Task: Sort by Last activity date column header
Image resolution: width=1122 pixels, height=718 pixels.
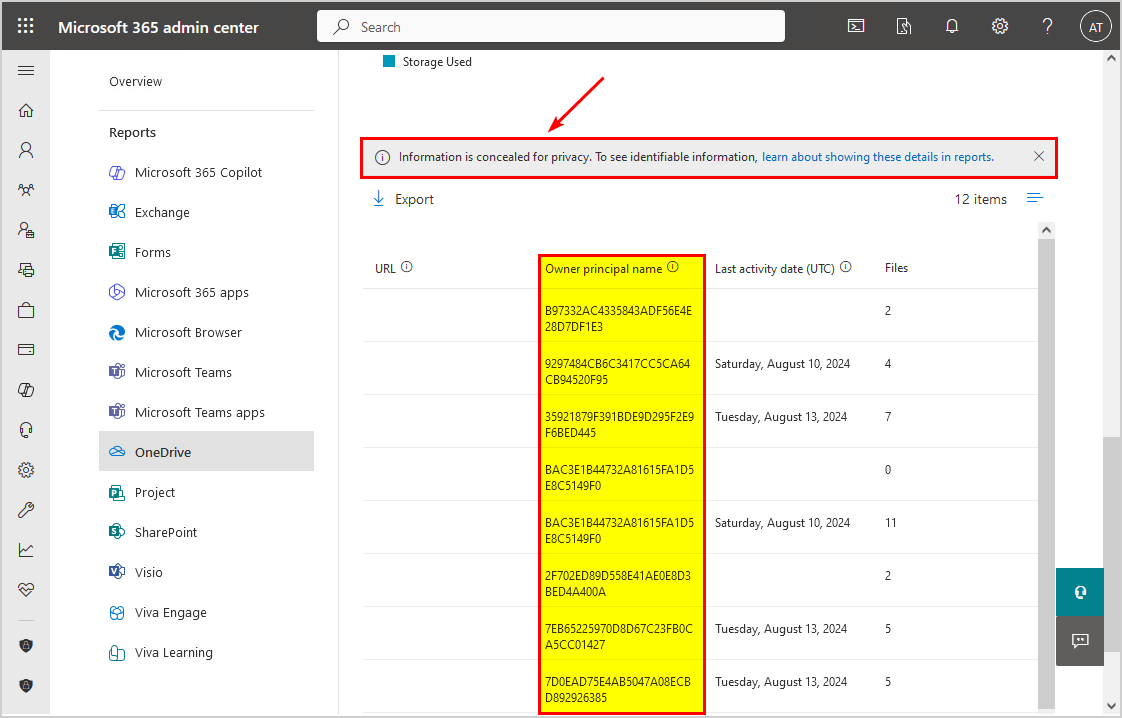Action: 776,268
